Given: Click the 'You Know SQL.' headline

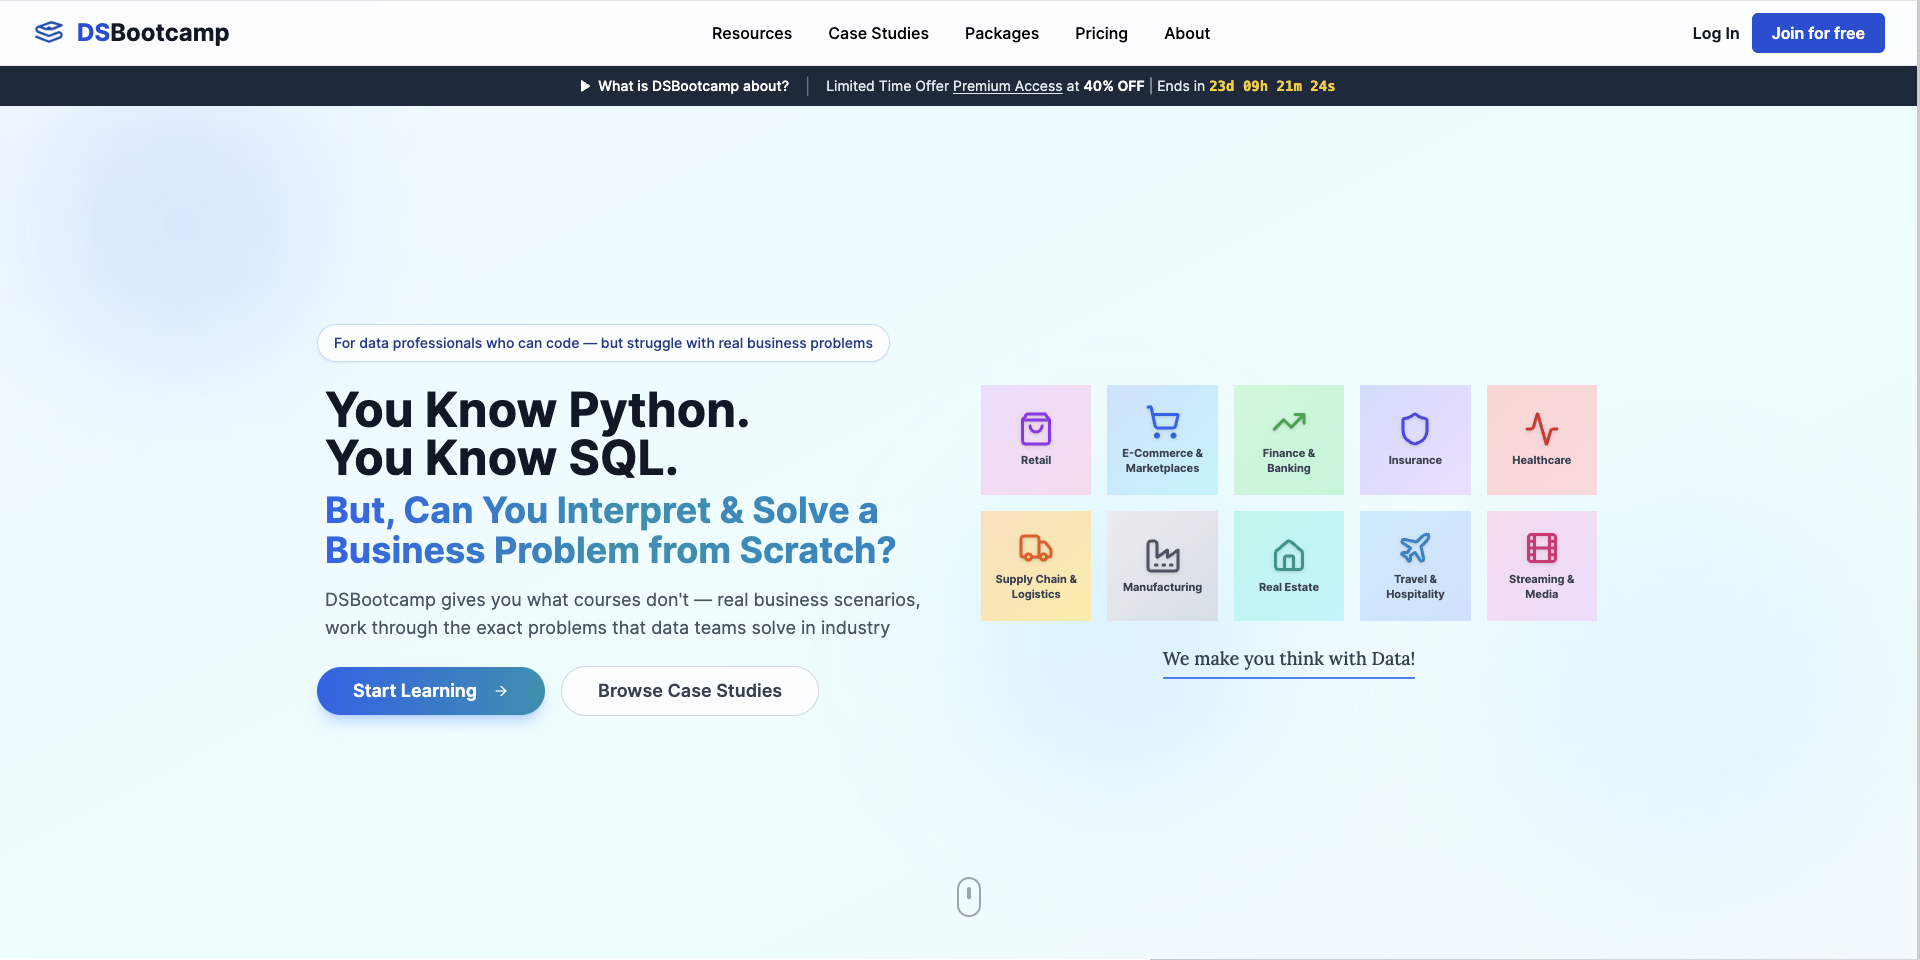Looking at the screenshot, I should click(x=502, y=458).
